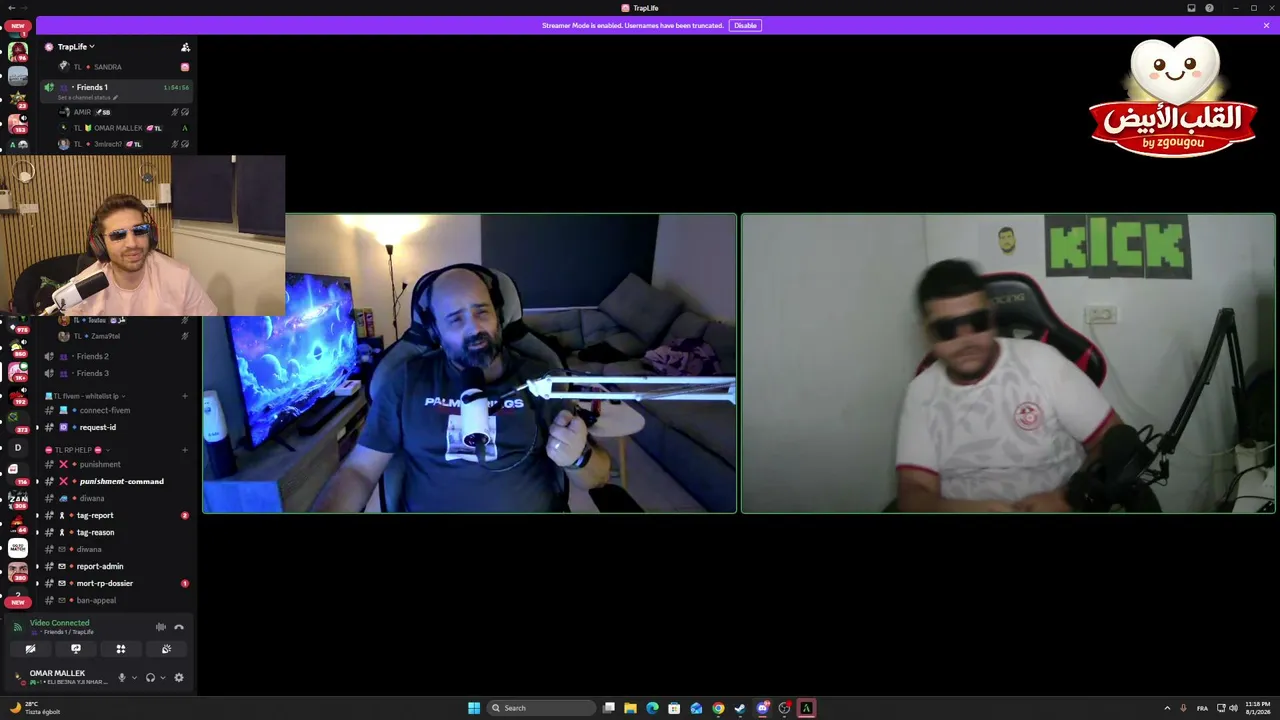The width and height of the screenshot is (1280, 720).
Task: Click the taskbar Search box
Action: 540,708
